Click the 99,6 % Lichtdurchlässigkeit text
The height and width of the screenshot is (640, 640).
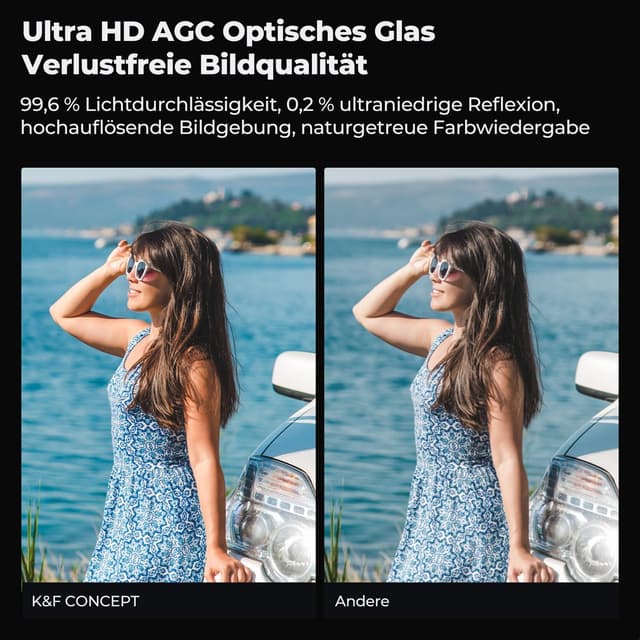tap(151, 105)
